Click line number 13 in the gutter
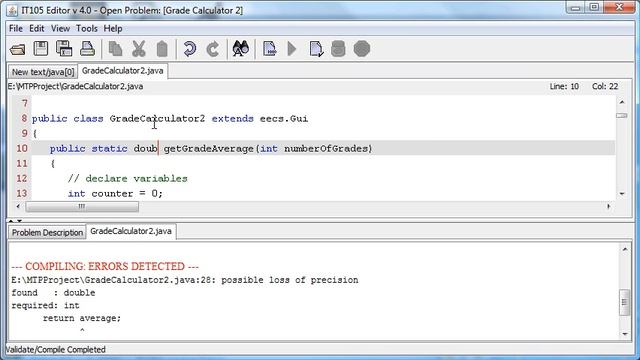The width and height of the screenshot is (640, 360). (22, 193)
